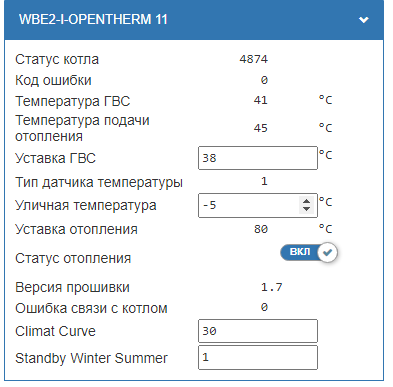Click the Ошибка связи с котлом label
393x387 pixels.
click(91, 308)
